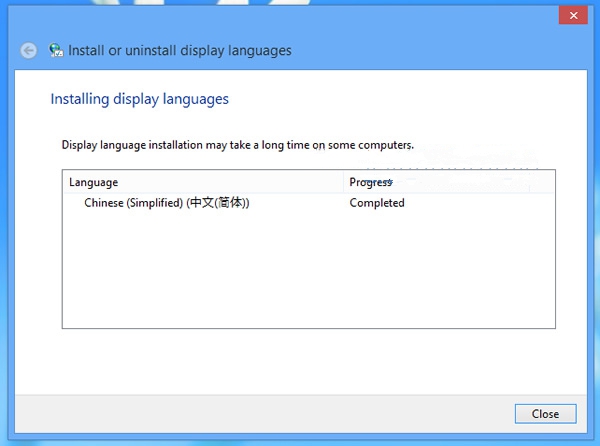Sort by the Language column header
The image size is (600, 446).
94,182
